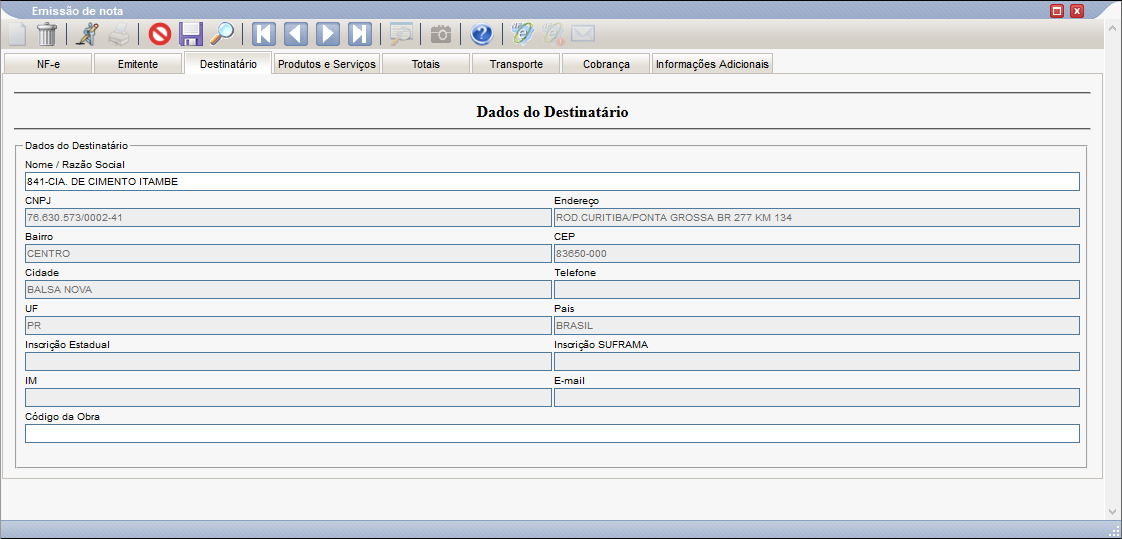Click the scrollbar down arrow

point(1113,511)
